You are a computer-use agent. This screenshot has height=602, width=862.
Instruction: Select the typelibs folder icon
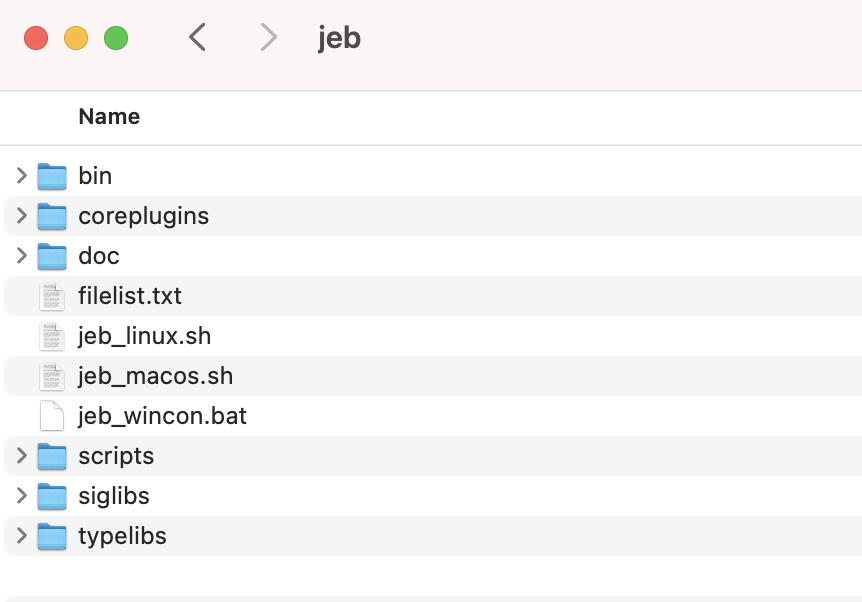[x=52, y=536]
